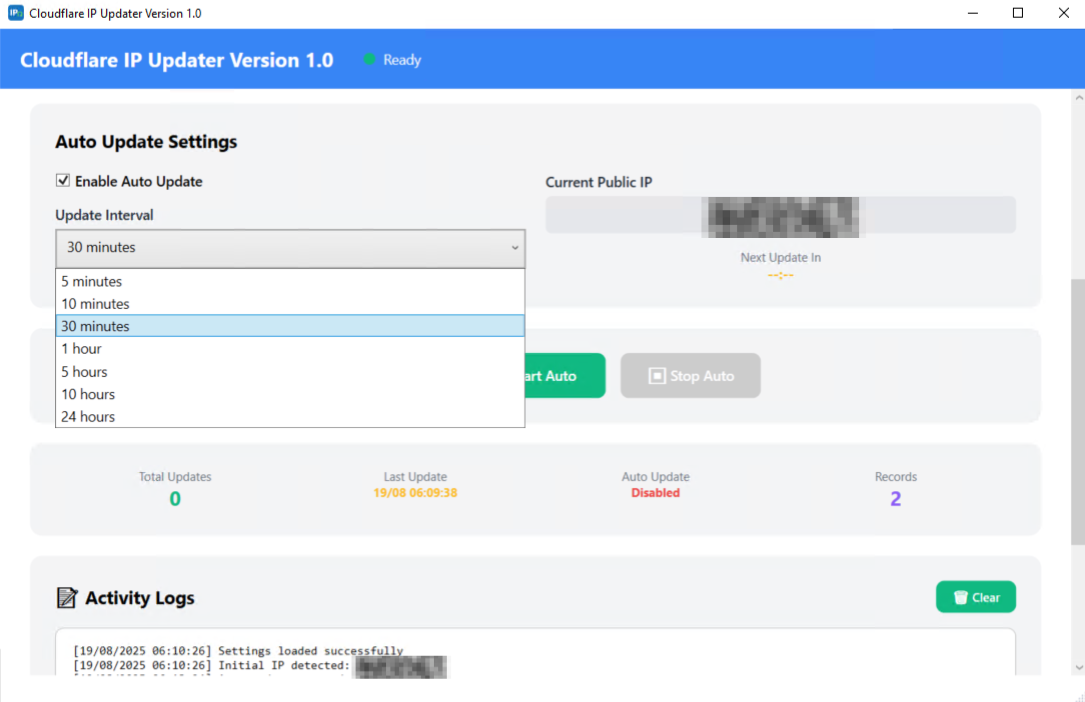The image size is (1085, 702).
Task: Click the Current Public IP label
Action: tap(599, 182)
